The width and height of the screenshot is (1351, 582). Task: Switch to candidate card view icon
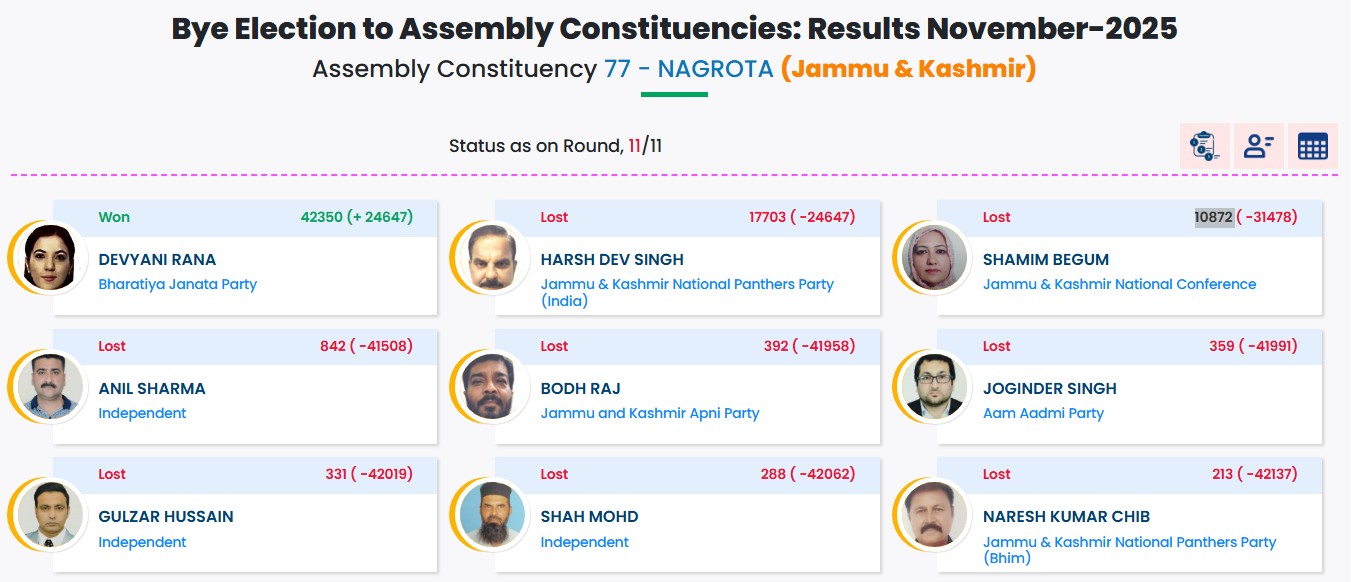pos(1259,146)
